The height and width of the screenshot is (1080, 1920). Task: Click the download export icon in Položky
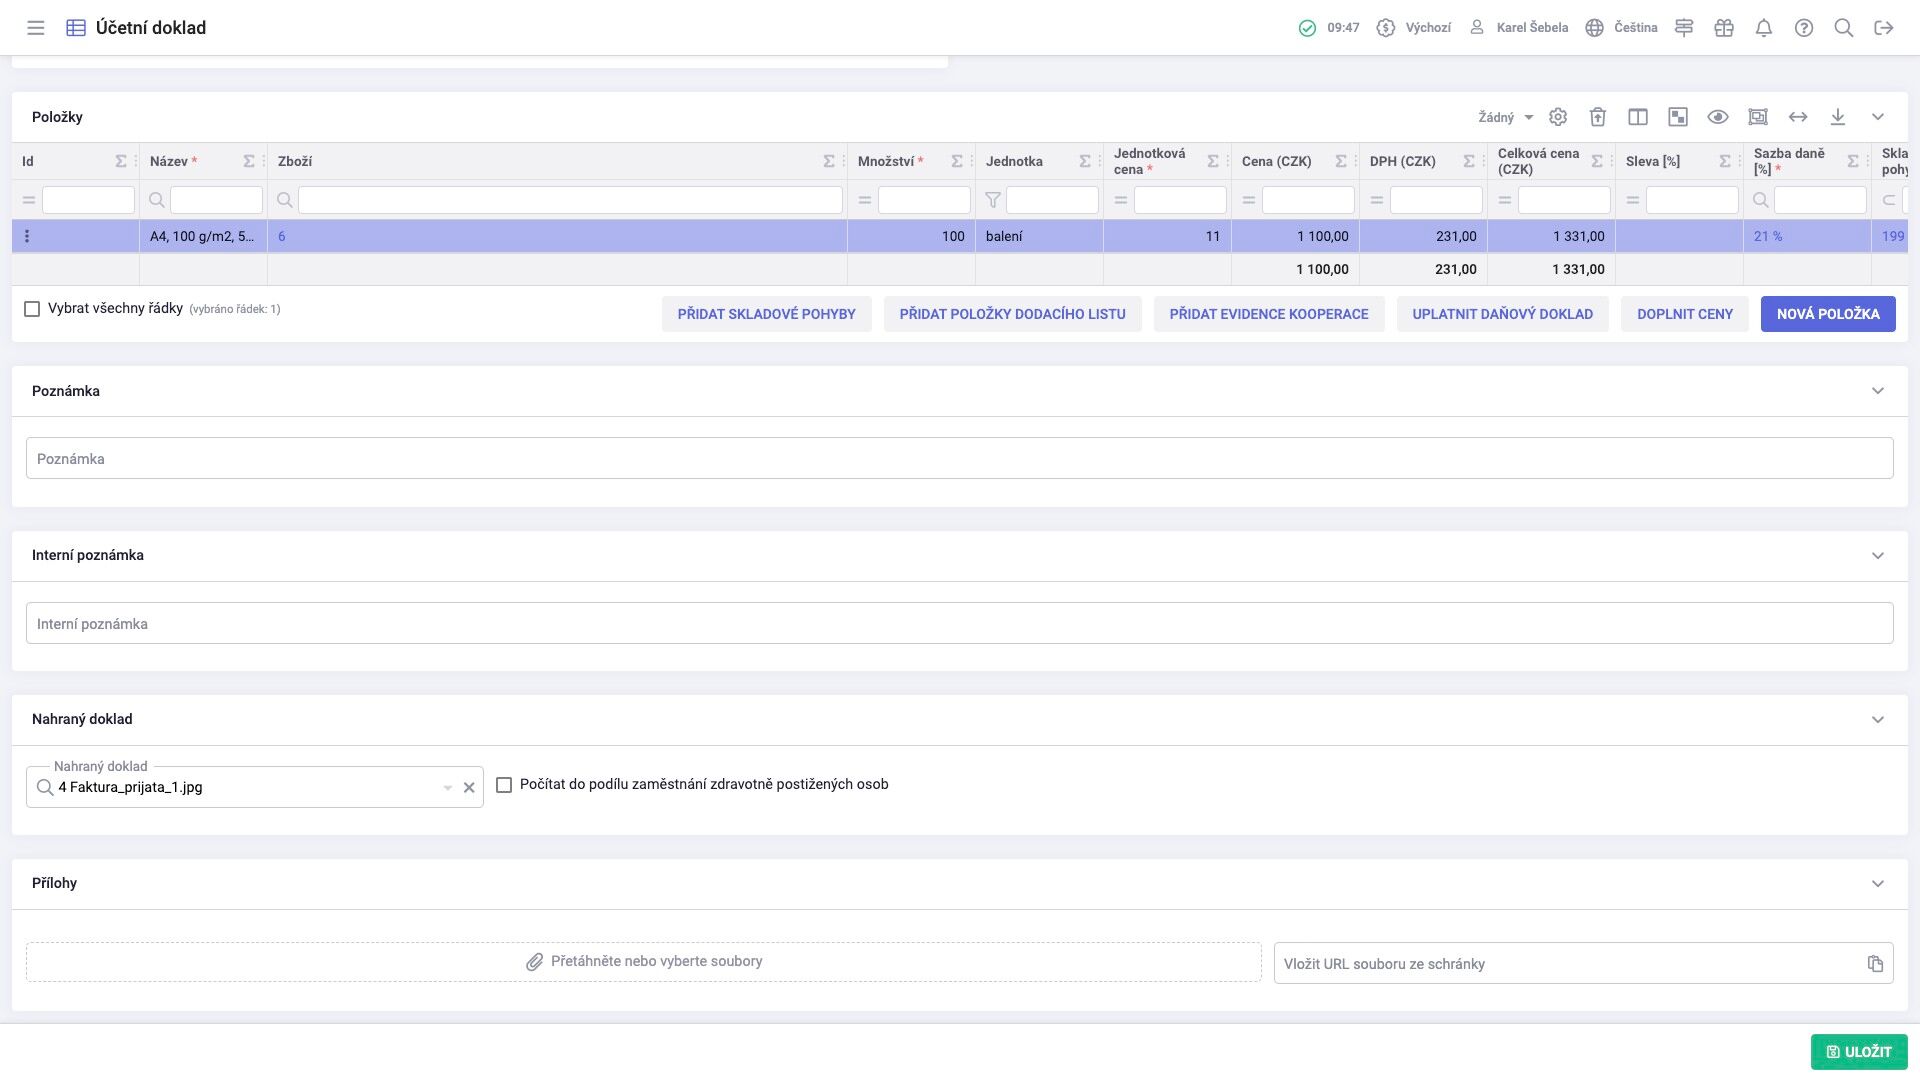coord(1837,117)
